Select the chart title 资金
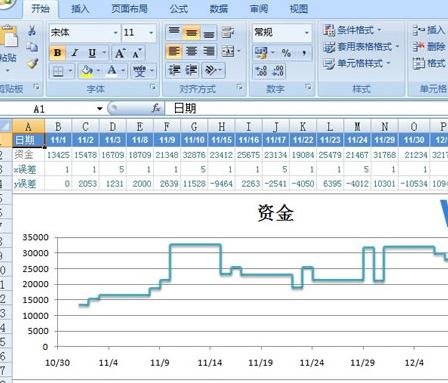Viewport: 448px width, 383px height. coord(275,213)
